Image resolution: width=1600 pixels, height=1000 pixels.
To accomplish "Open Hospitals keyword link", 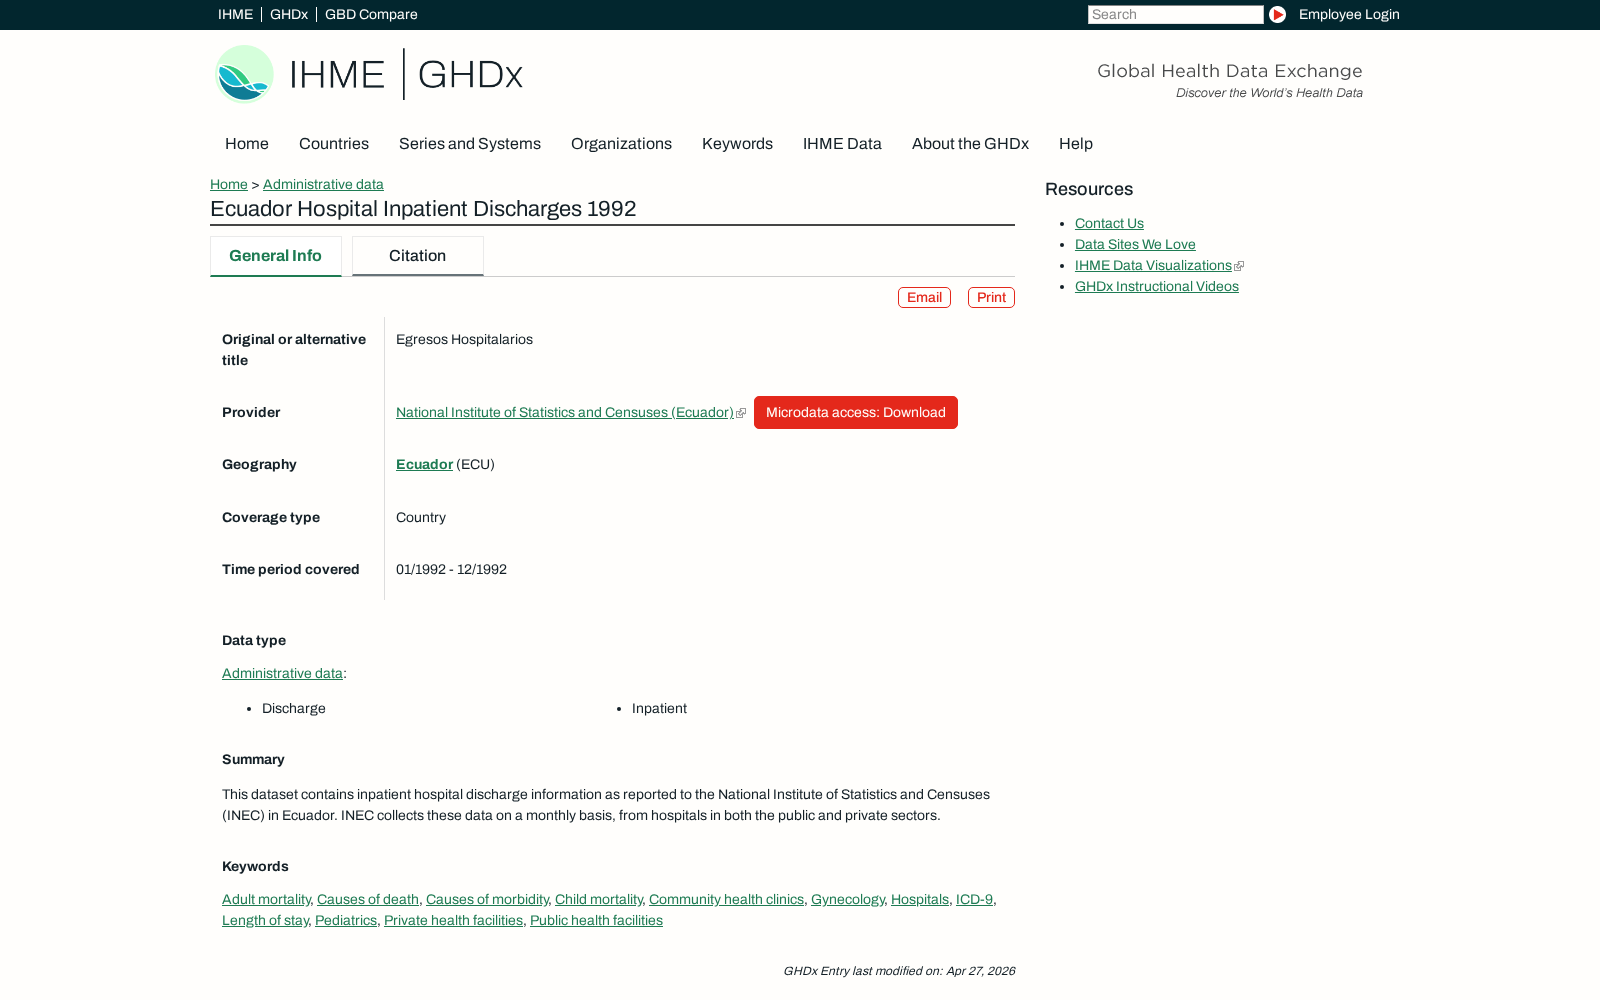I will [920, 900].
